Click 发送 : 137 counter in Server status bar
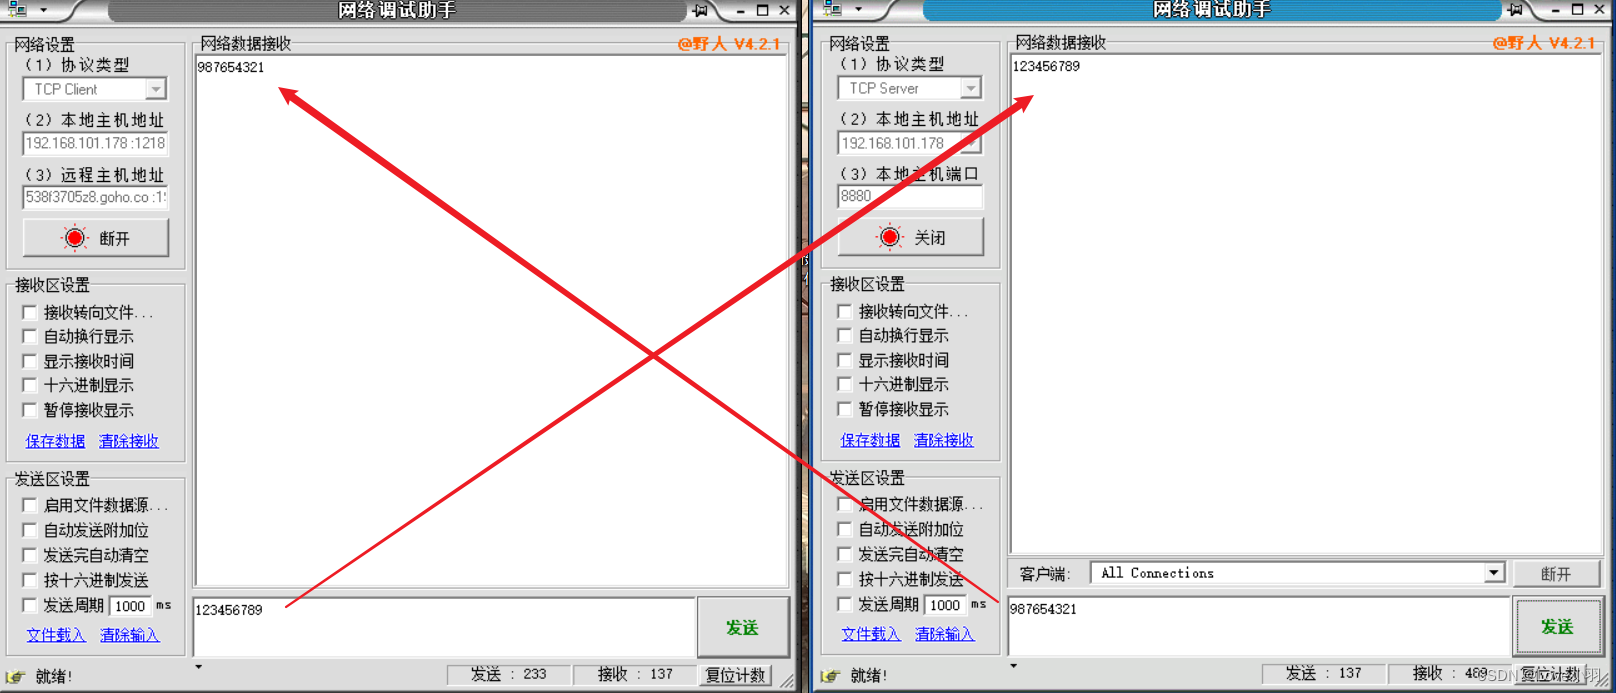 [x=1324, y=674]
